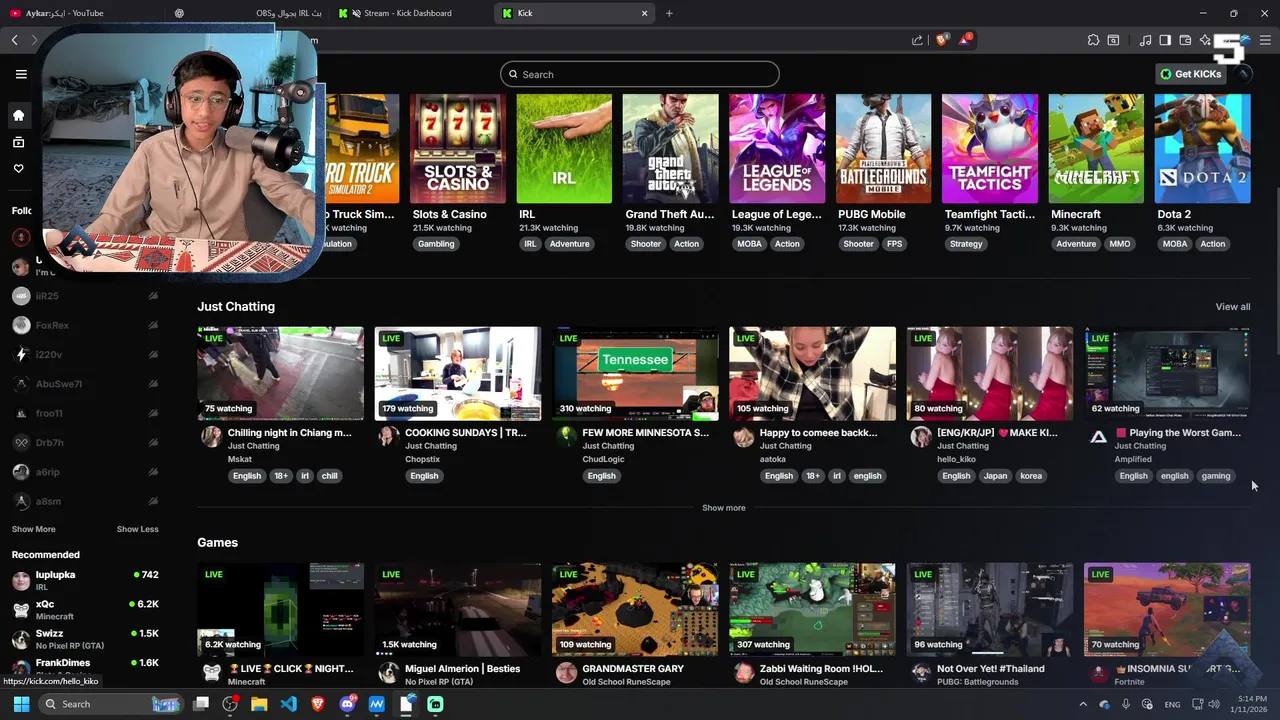Collapse followed list with Show Less

137,529
